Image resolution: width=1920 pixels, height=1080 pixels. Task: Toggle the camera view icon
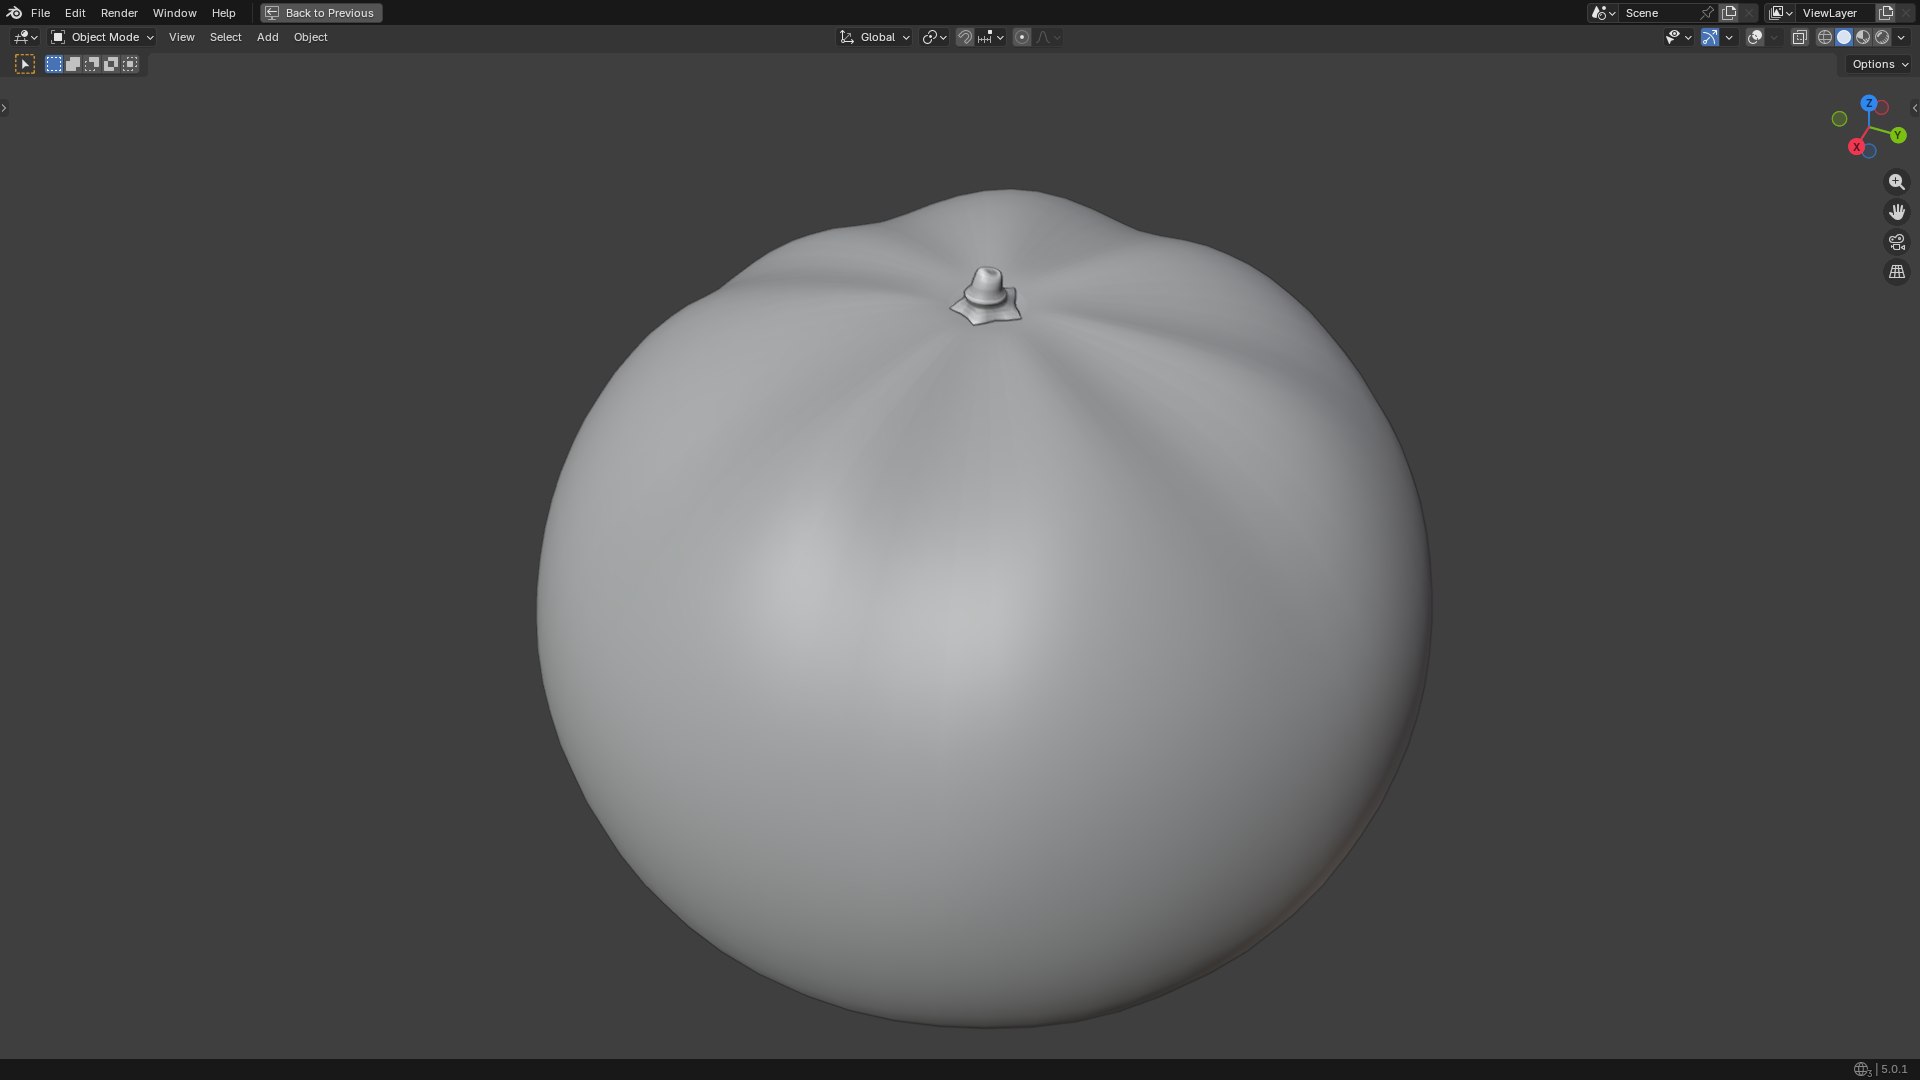1897,242
